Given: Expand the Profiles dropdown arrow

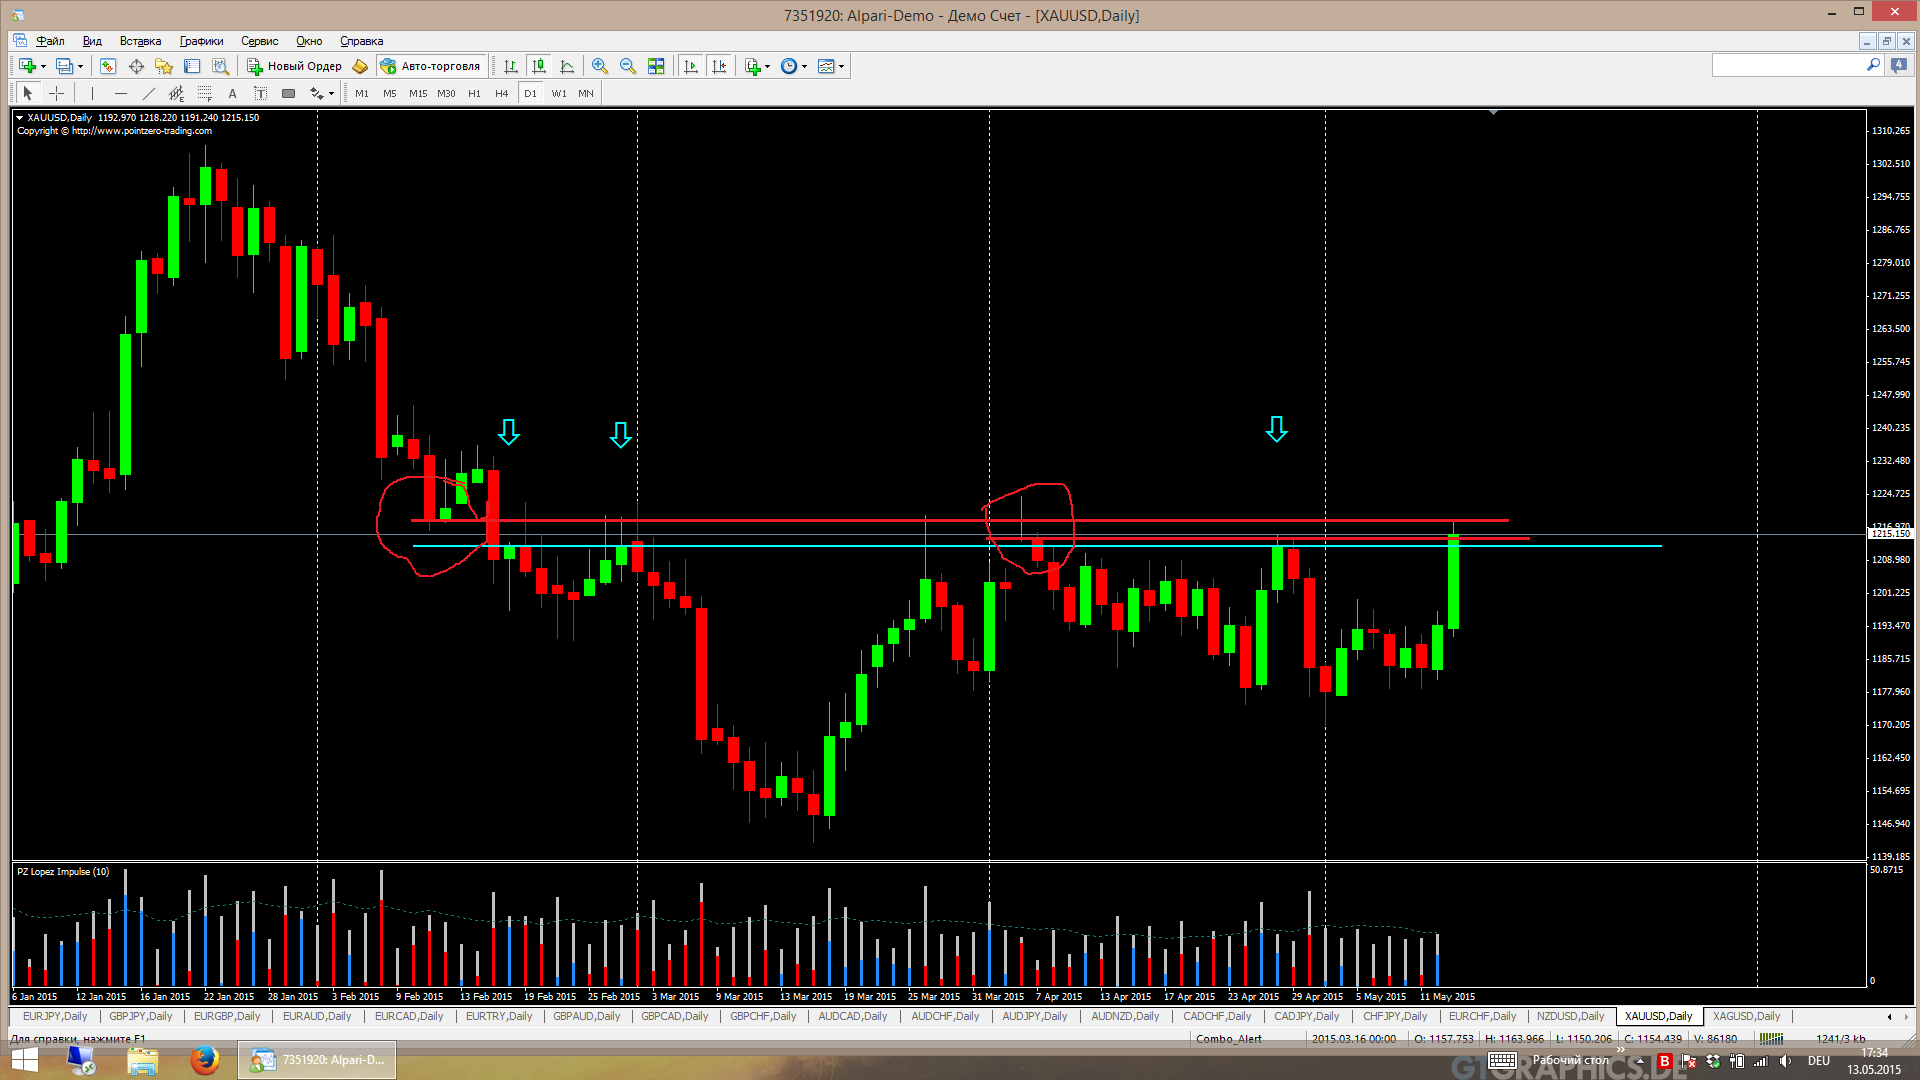Looking at the screenshot, I should (x=80, y=66).
